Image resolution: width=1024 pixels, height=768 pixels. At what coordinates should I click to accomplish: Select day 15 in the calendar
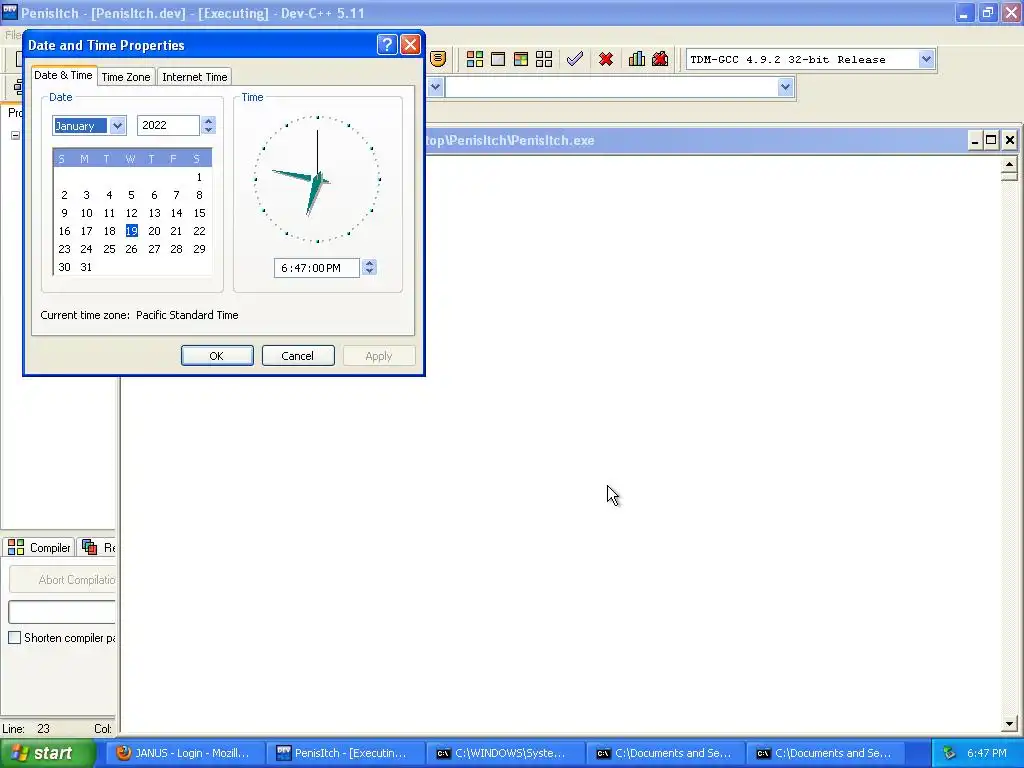[199, 213]
